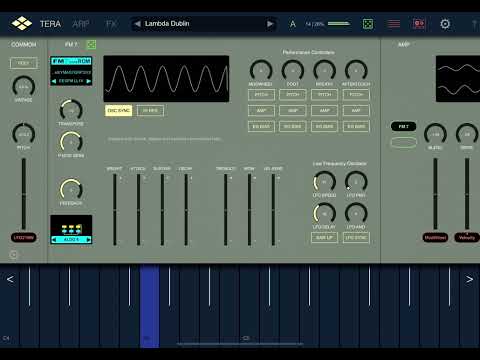
Task: Click the LFO SPEED knob
Action: coord(324,182)
